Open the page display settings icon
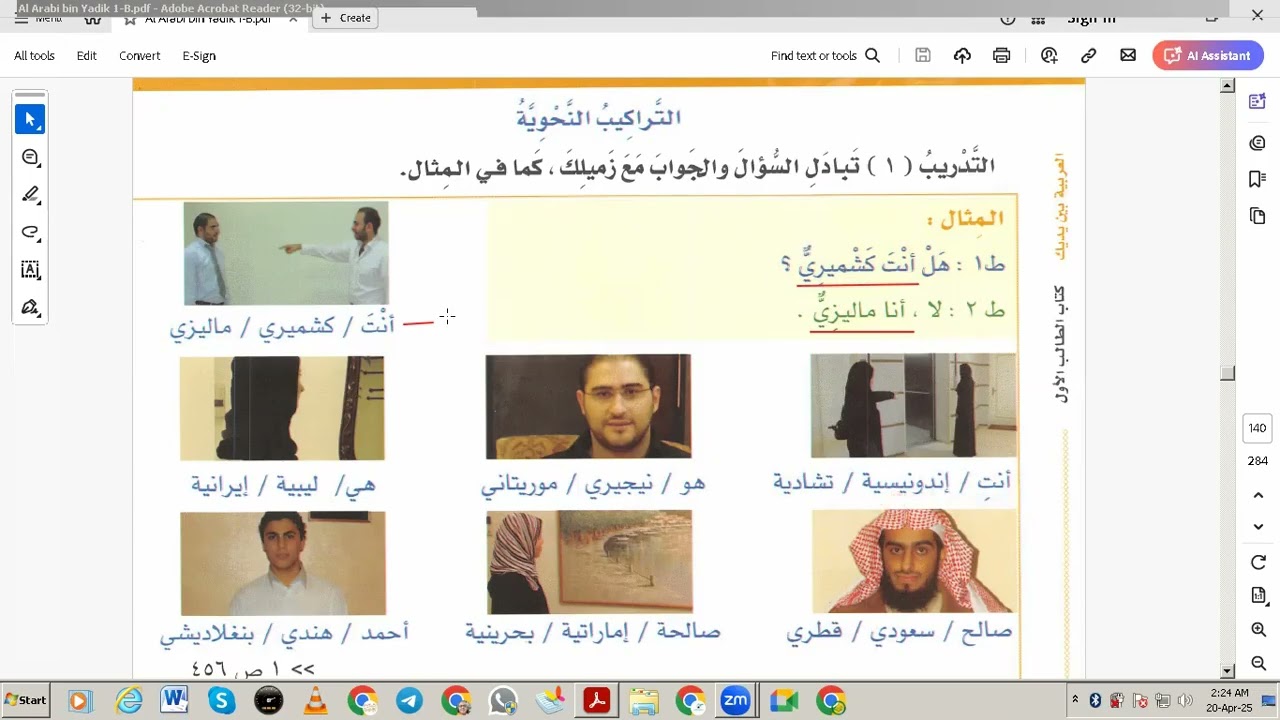Screen dimensions: 1280x720 (x=1258, y=596)
